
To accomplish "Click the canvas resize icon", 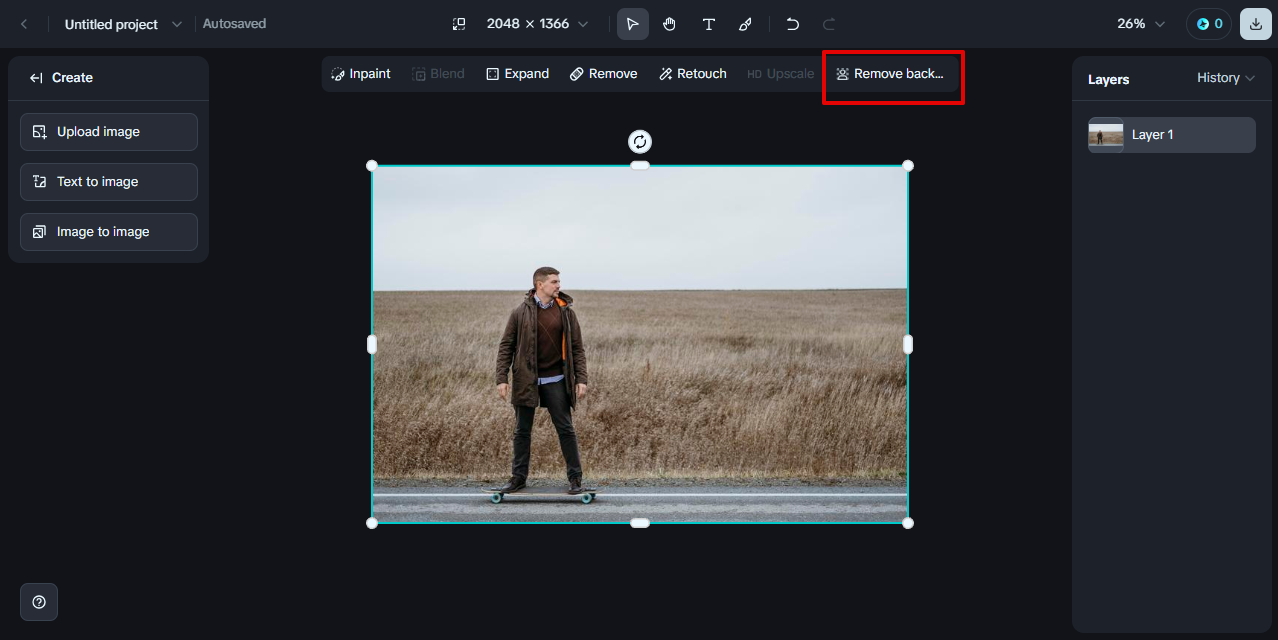I will pos(459,24).
